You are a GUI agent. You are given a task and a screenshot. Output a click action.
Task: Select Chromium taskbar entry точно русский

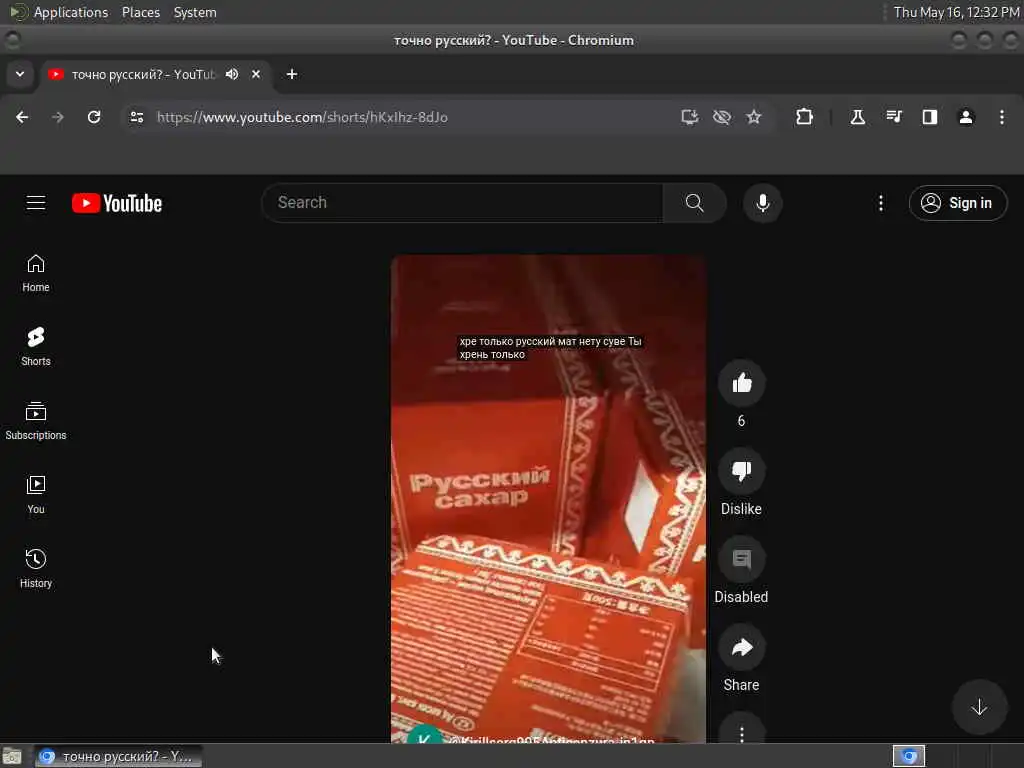pos(118,756)
